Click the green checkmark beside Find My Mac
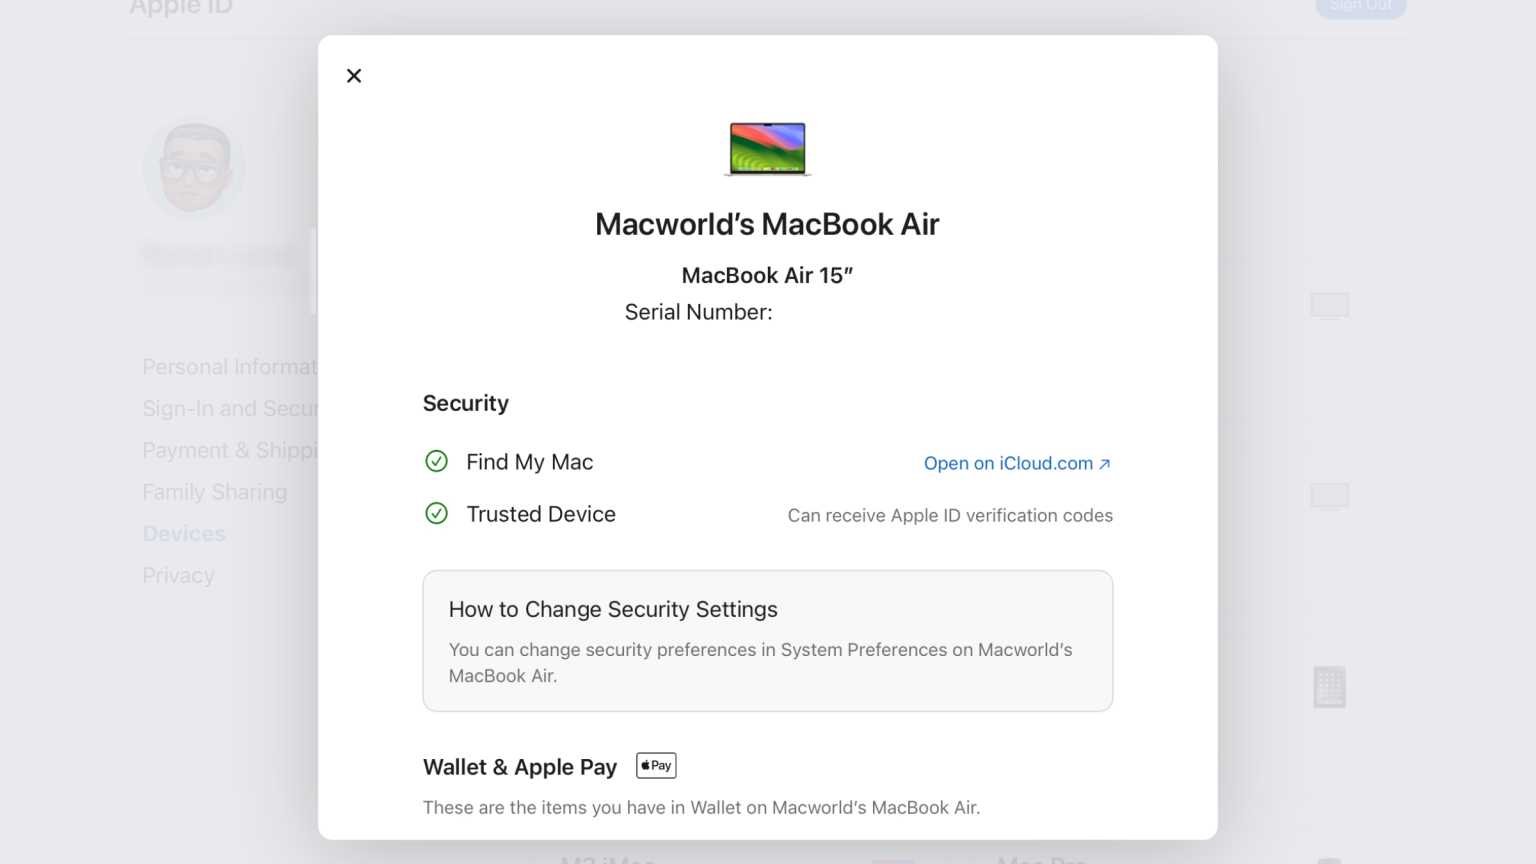This screenshot has width=1536, height=864. point(437,461)
